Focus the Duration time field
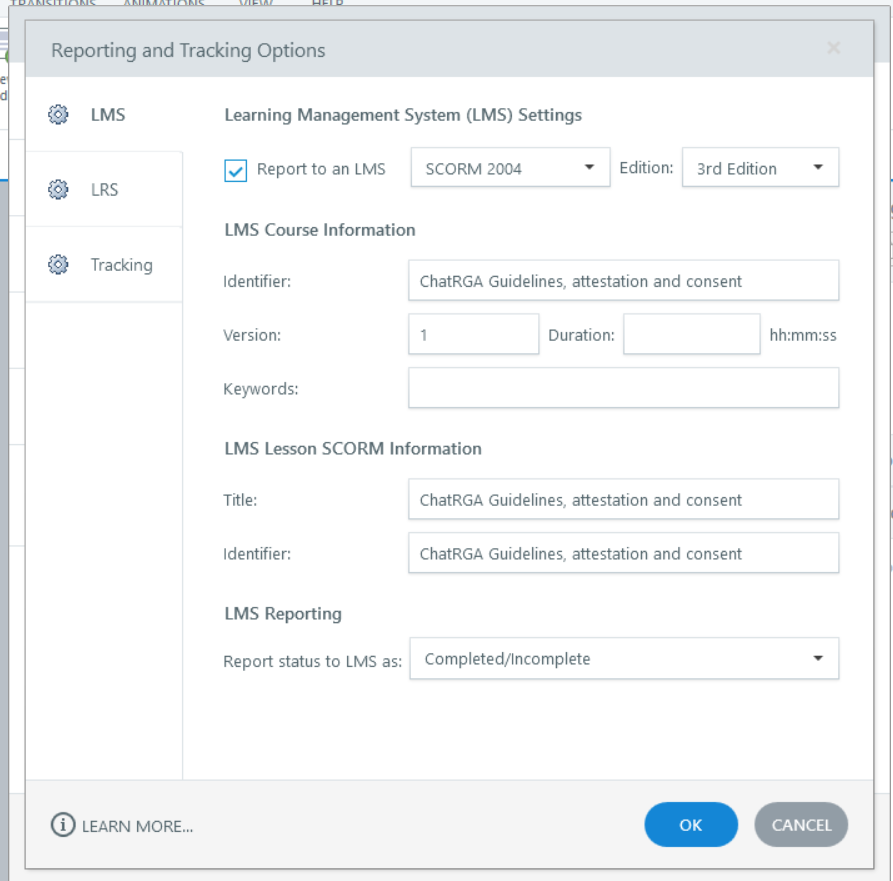Screen dimensions: 893x881 click(x=691, y=335)
